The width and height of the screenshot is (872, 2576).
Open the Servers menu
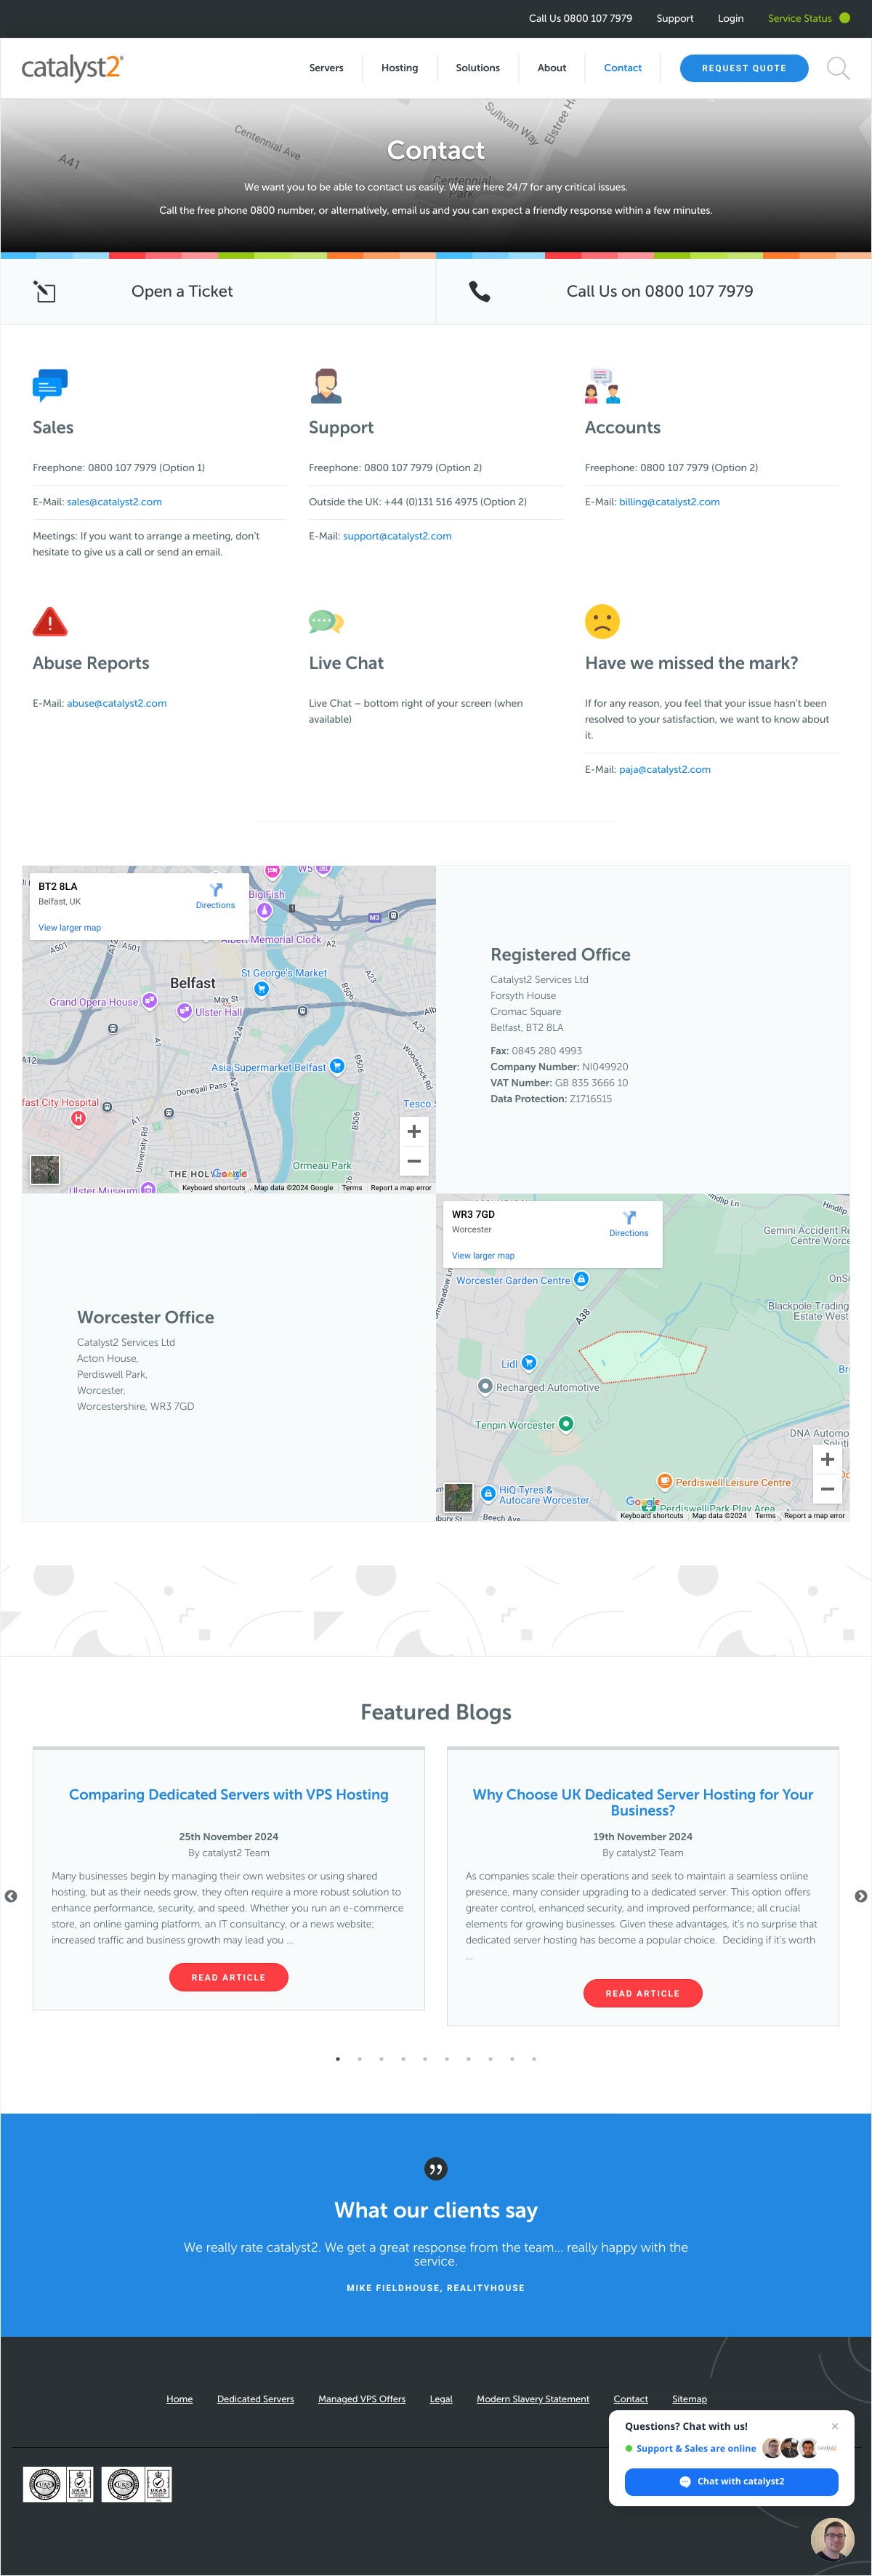coord(326,68)
